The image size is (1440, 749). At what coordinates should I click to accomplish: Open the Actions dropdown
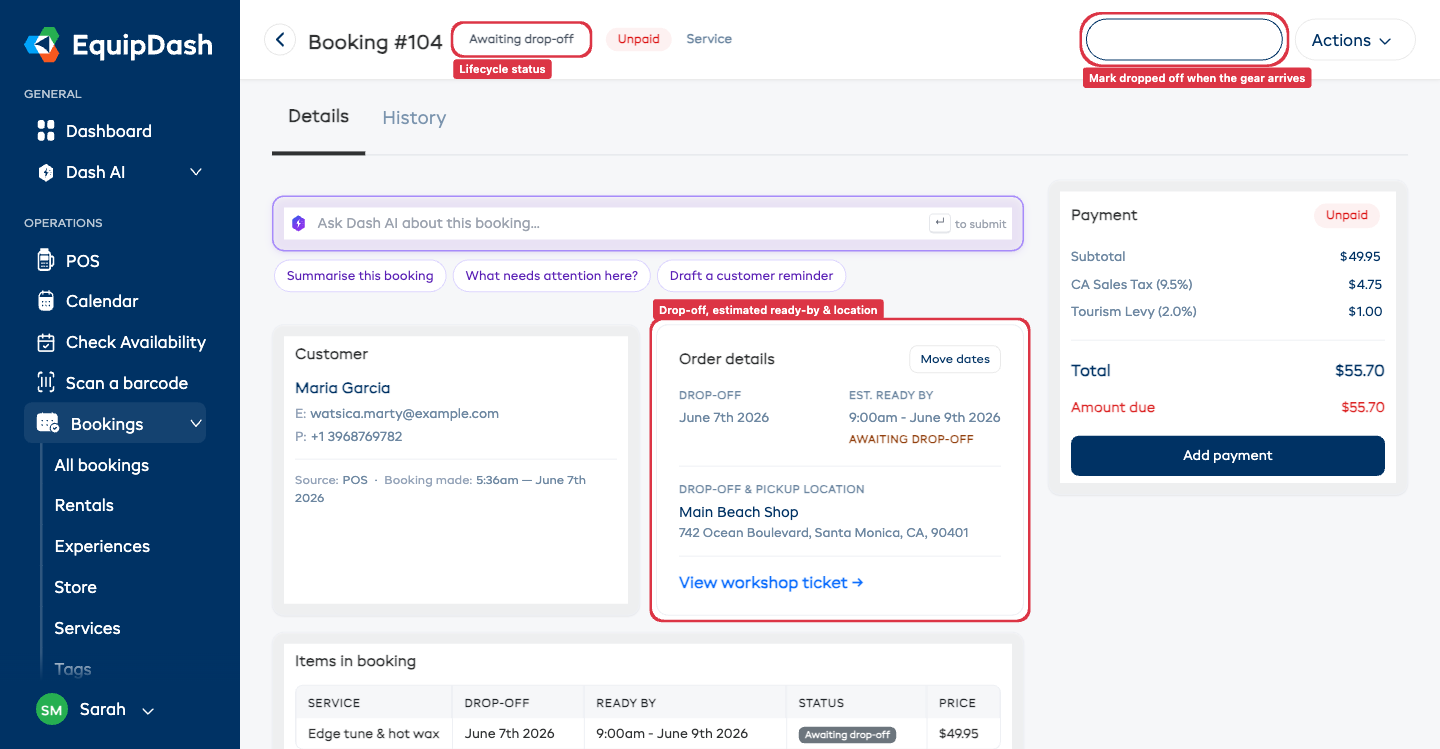coord(1355,40)
